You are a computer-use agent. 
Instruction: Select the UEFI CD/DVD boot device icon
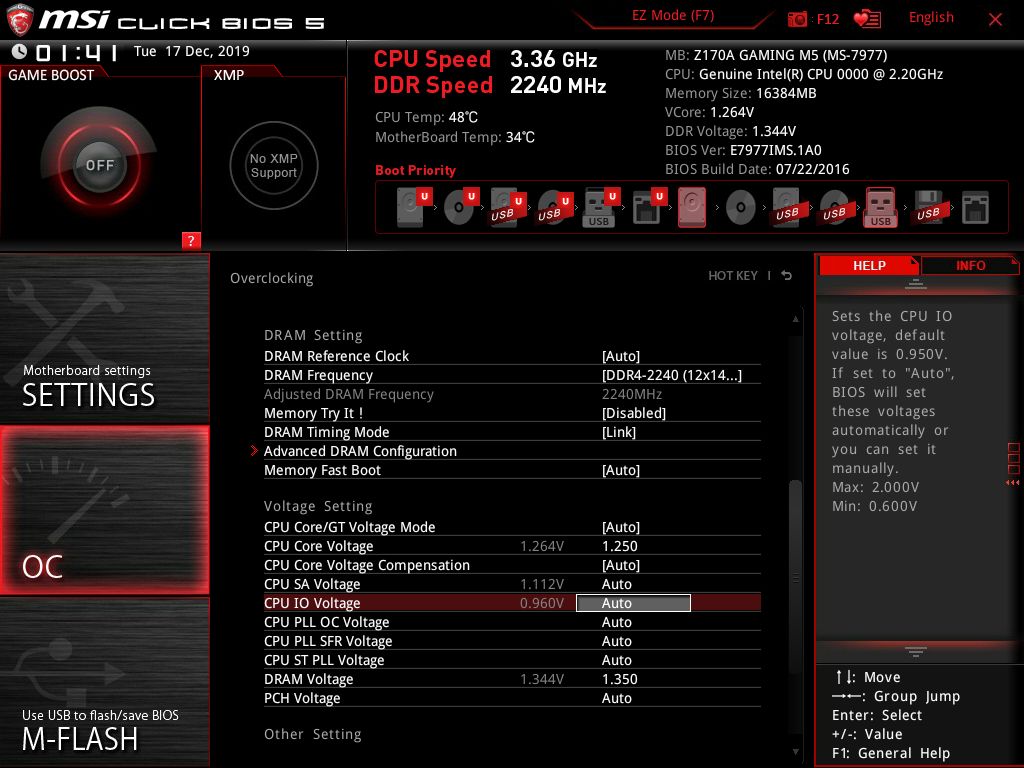[462, 207]
